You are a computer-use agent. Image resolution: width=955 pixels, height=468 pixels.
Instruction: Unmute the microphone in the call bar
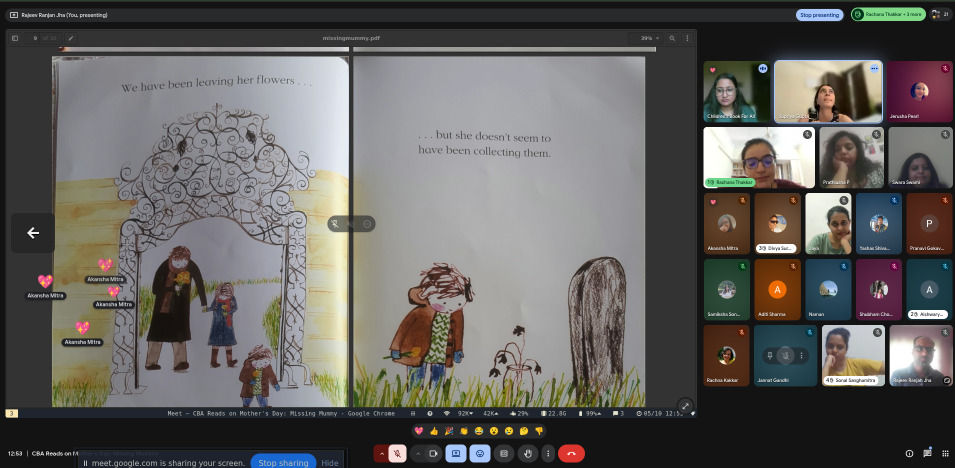pos(397,453)
